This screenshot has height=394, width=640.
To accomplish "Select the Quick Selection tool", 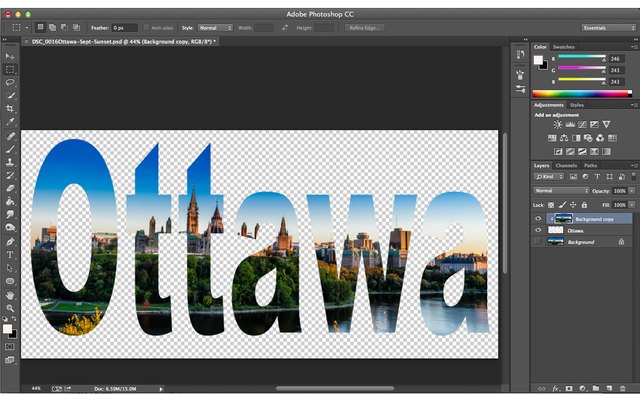I will pyautogui.click(x=10, y=96).
